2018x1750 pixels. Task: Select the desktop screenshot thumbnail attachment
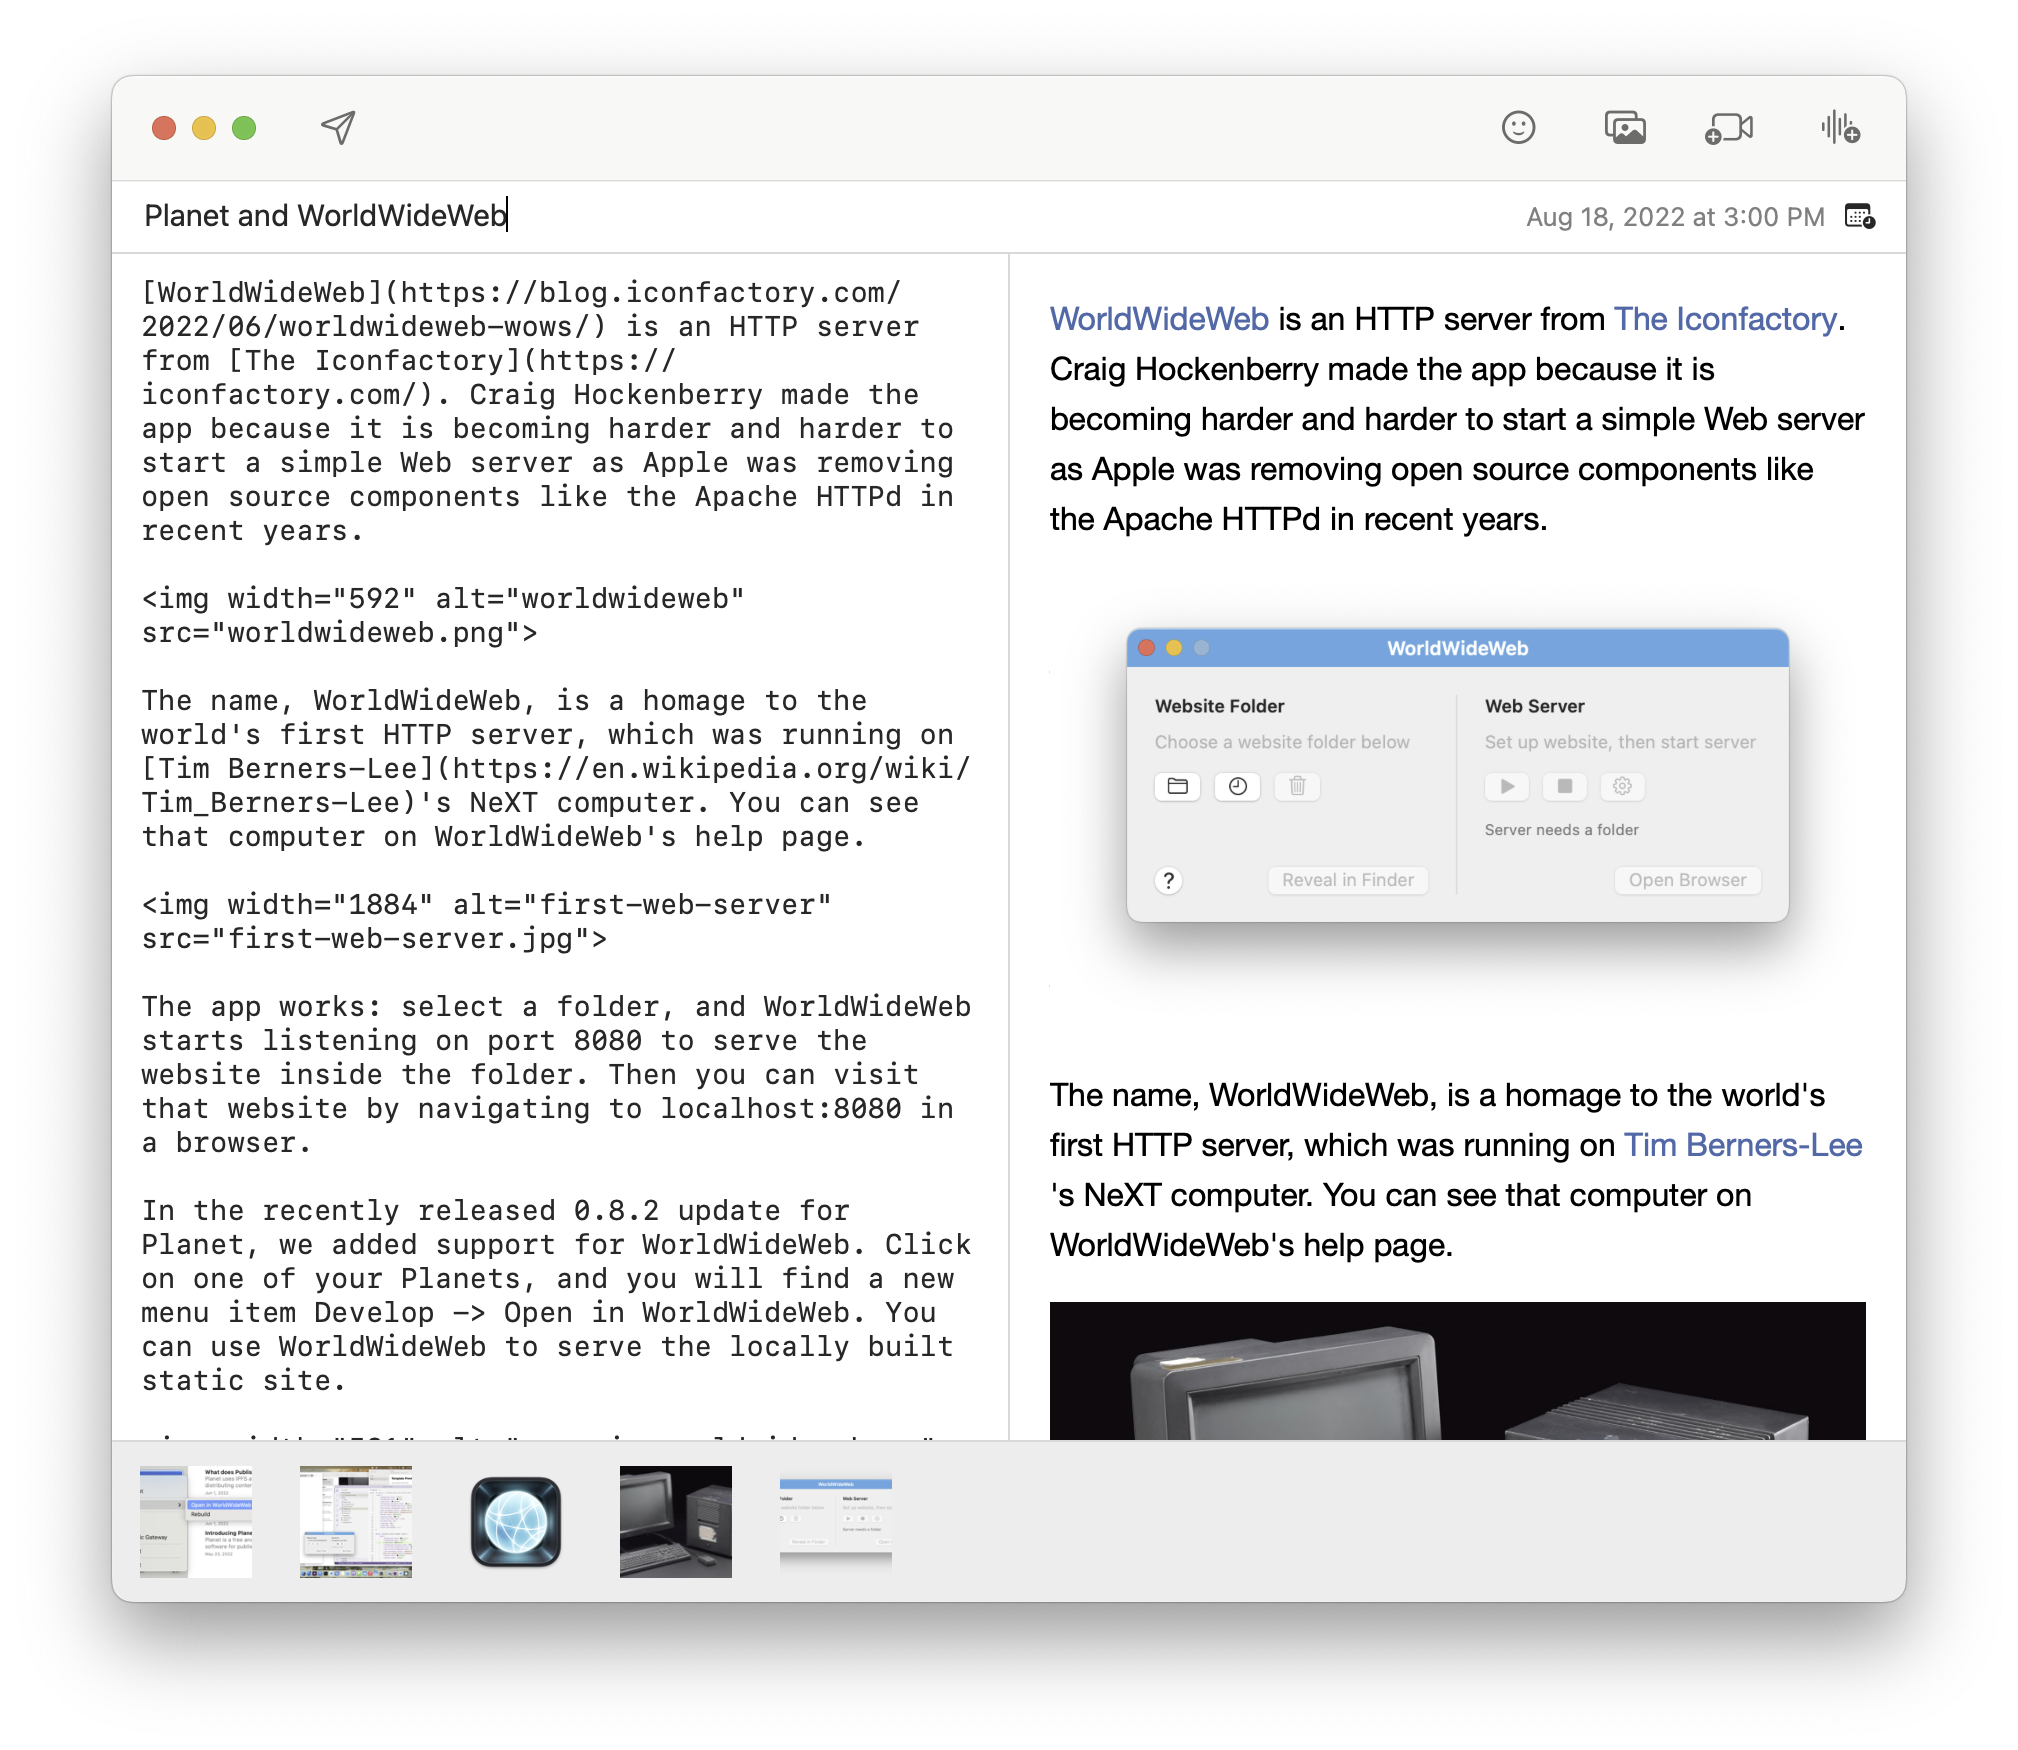pos(356,1521)
